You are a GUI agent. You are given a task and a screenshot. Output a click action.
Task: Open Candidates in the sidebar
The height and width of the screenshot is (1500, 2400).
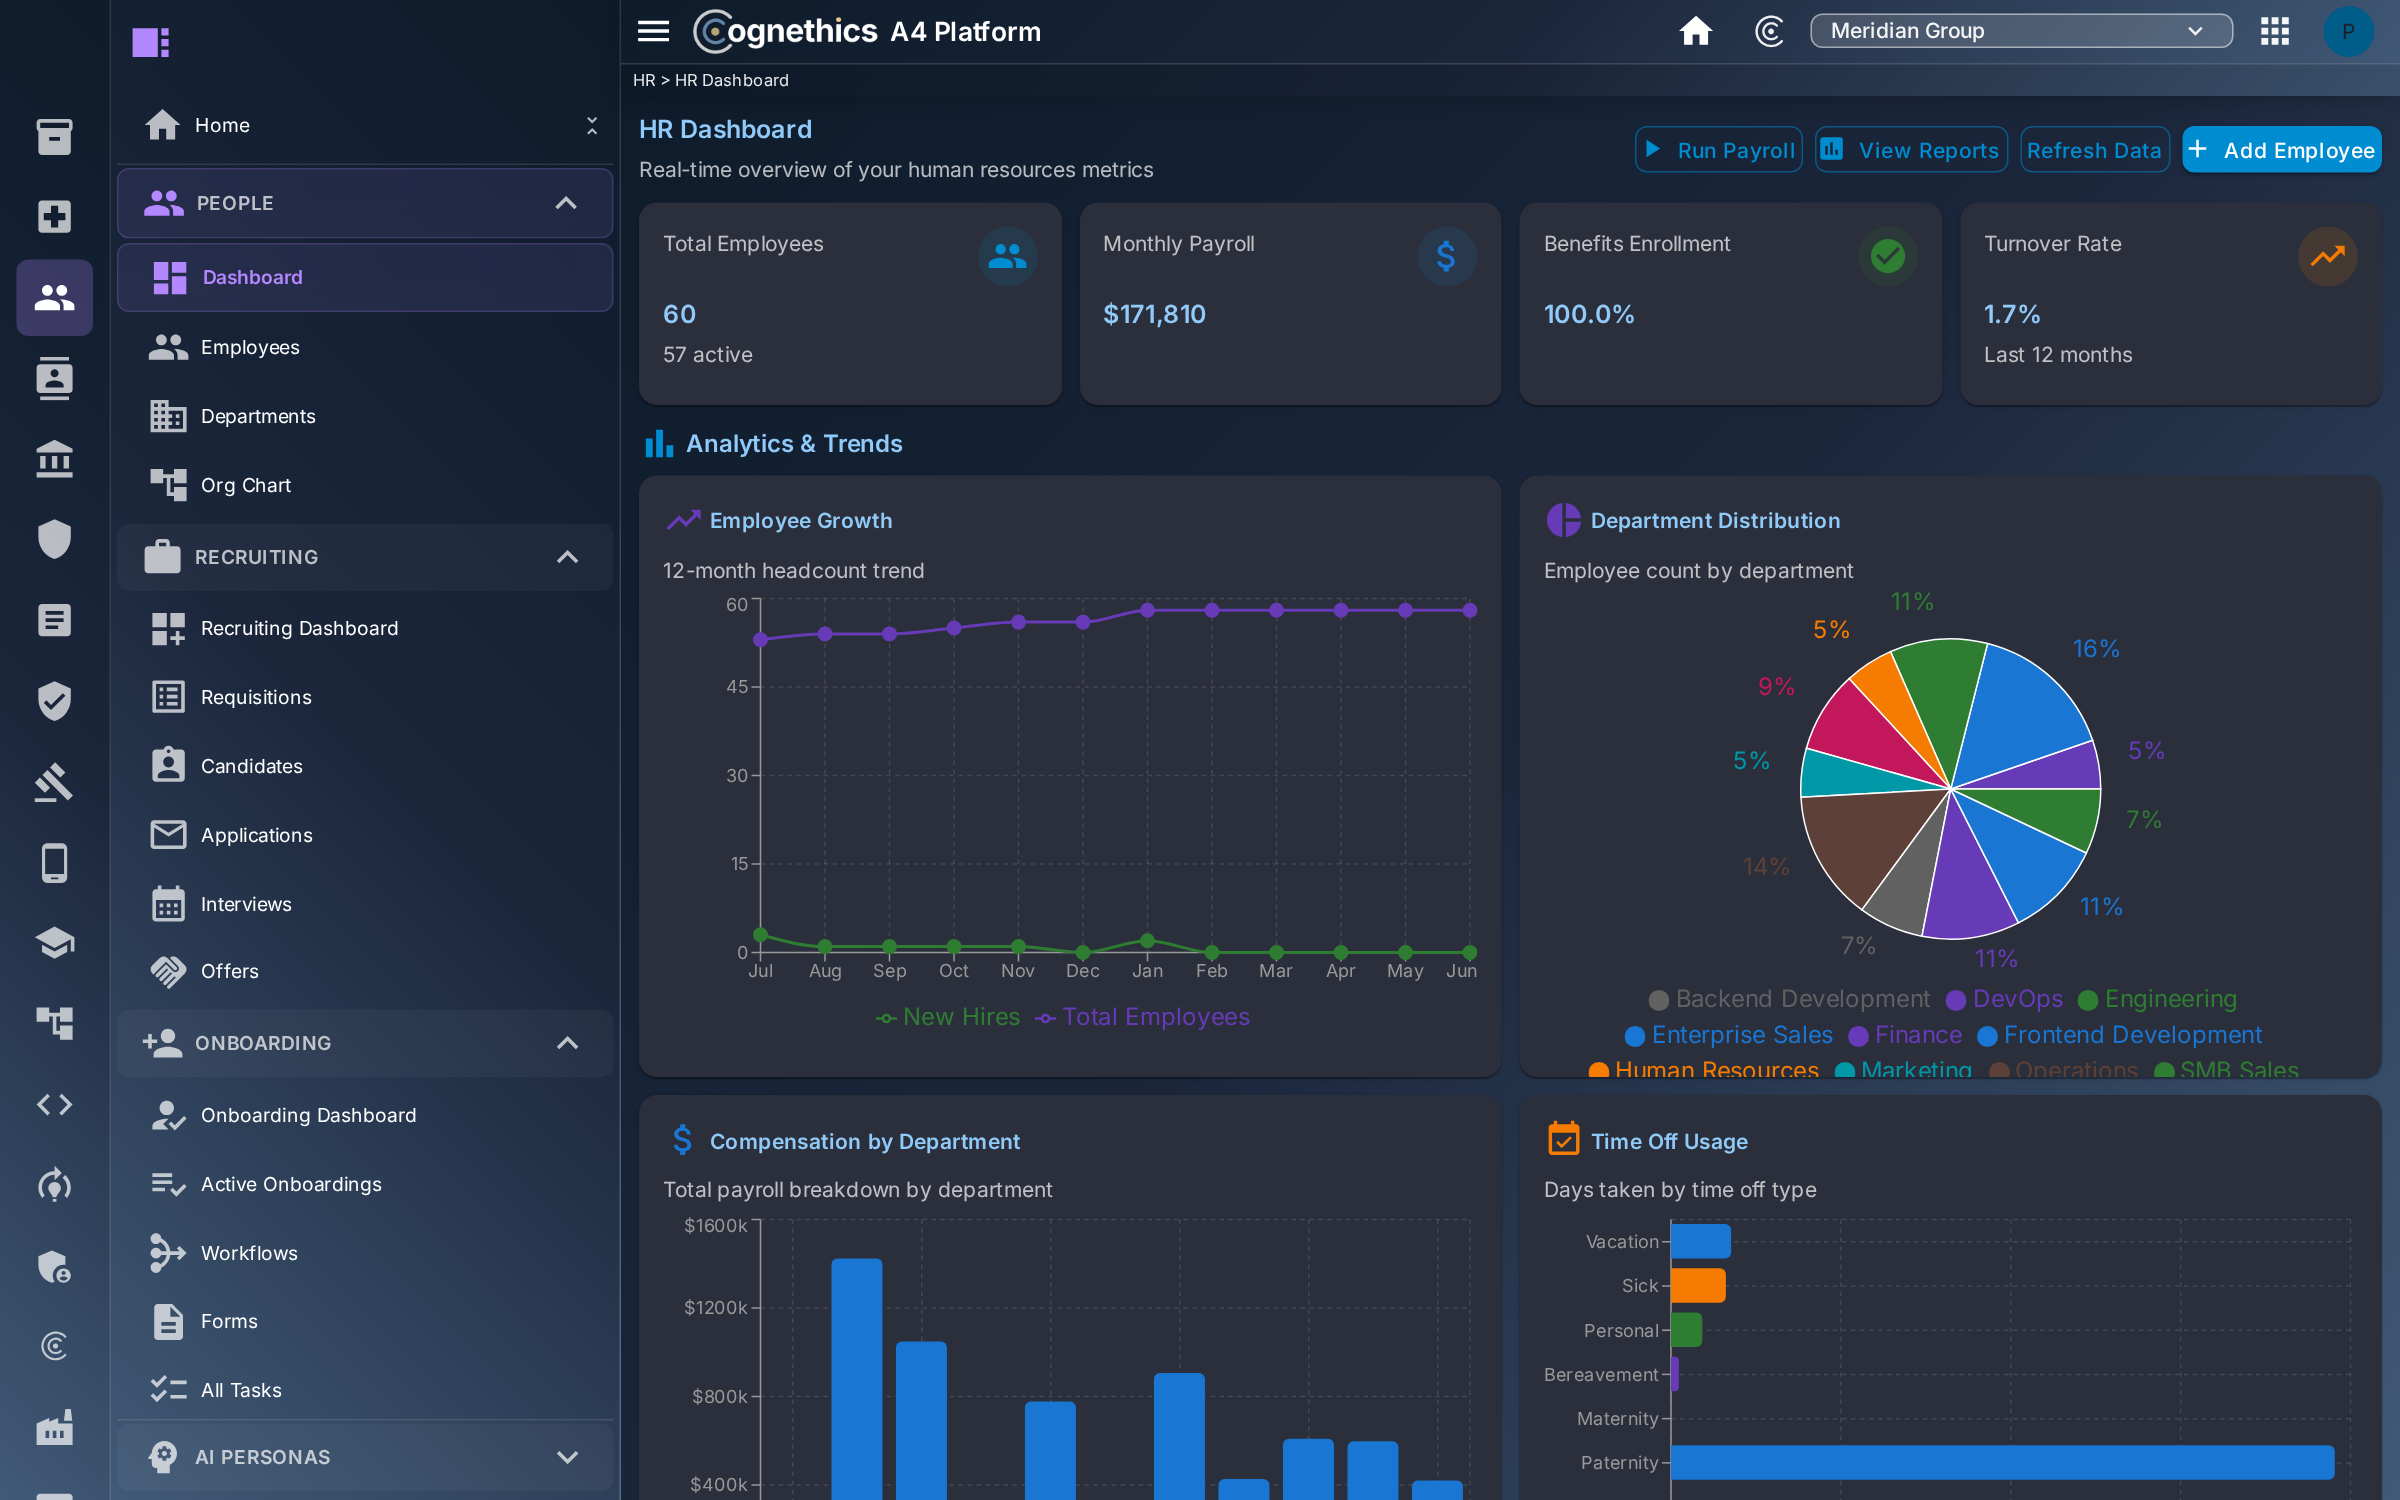tap(365, 766)
